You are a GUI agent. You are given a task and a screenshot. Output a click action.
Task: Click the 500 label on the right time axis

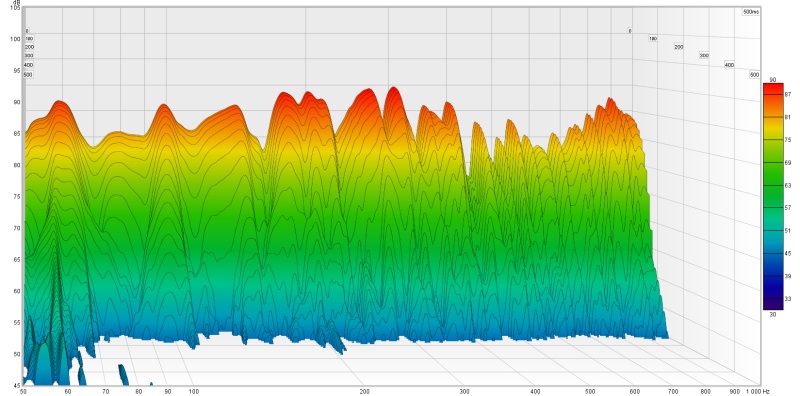pos(754,75)
